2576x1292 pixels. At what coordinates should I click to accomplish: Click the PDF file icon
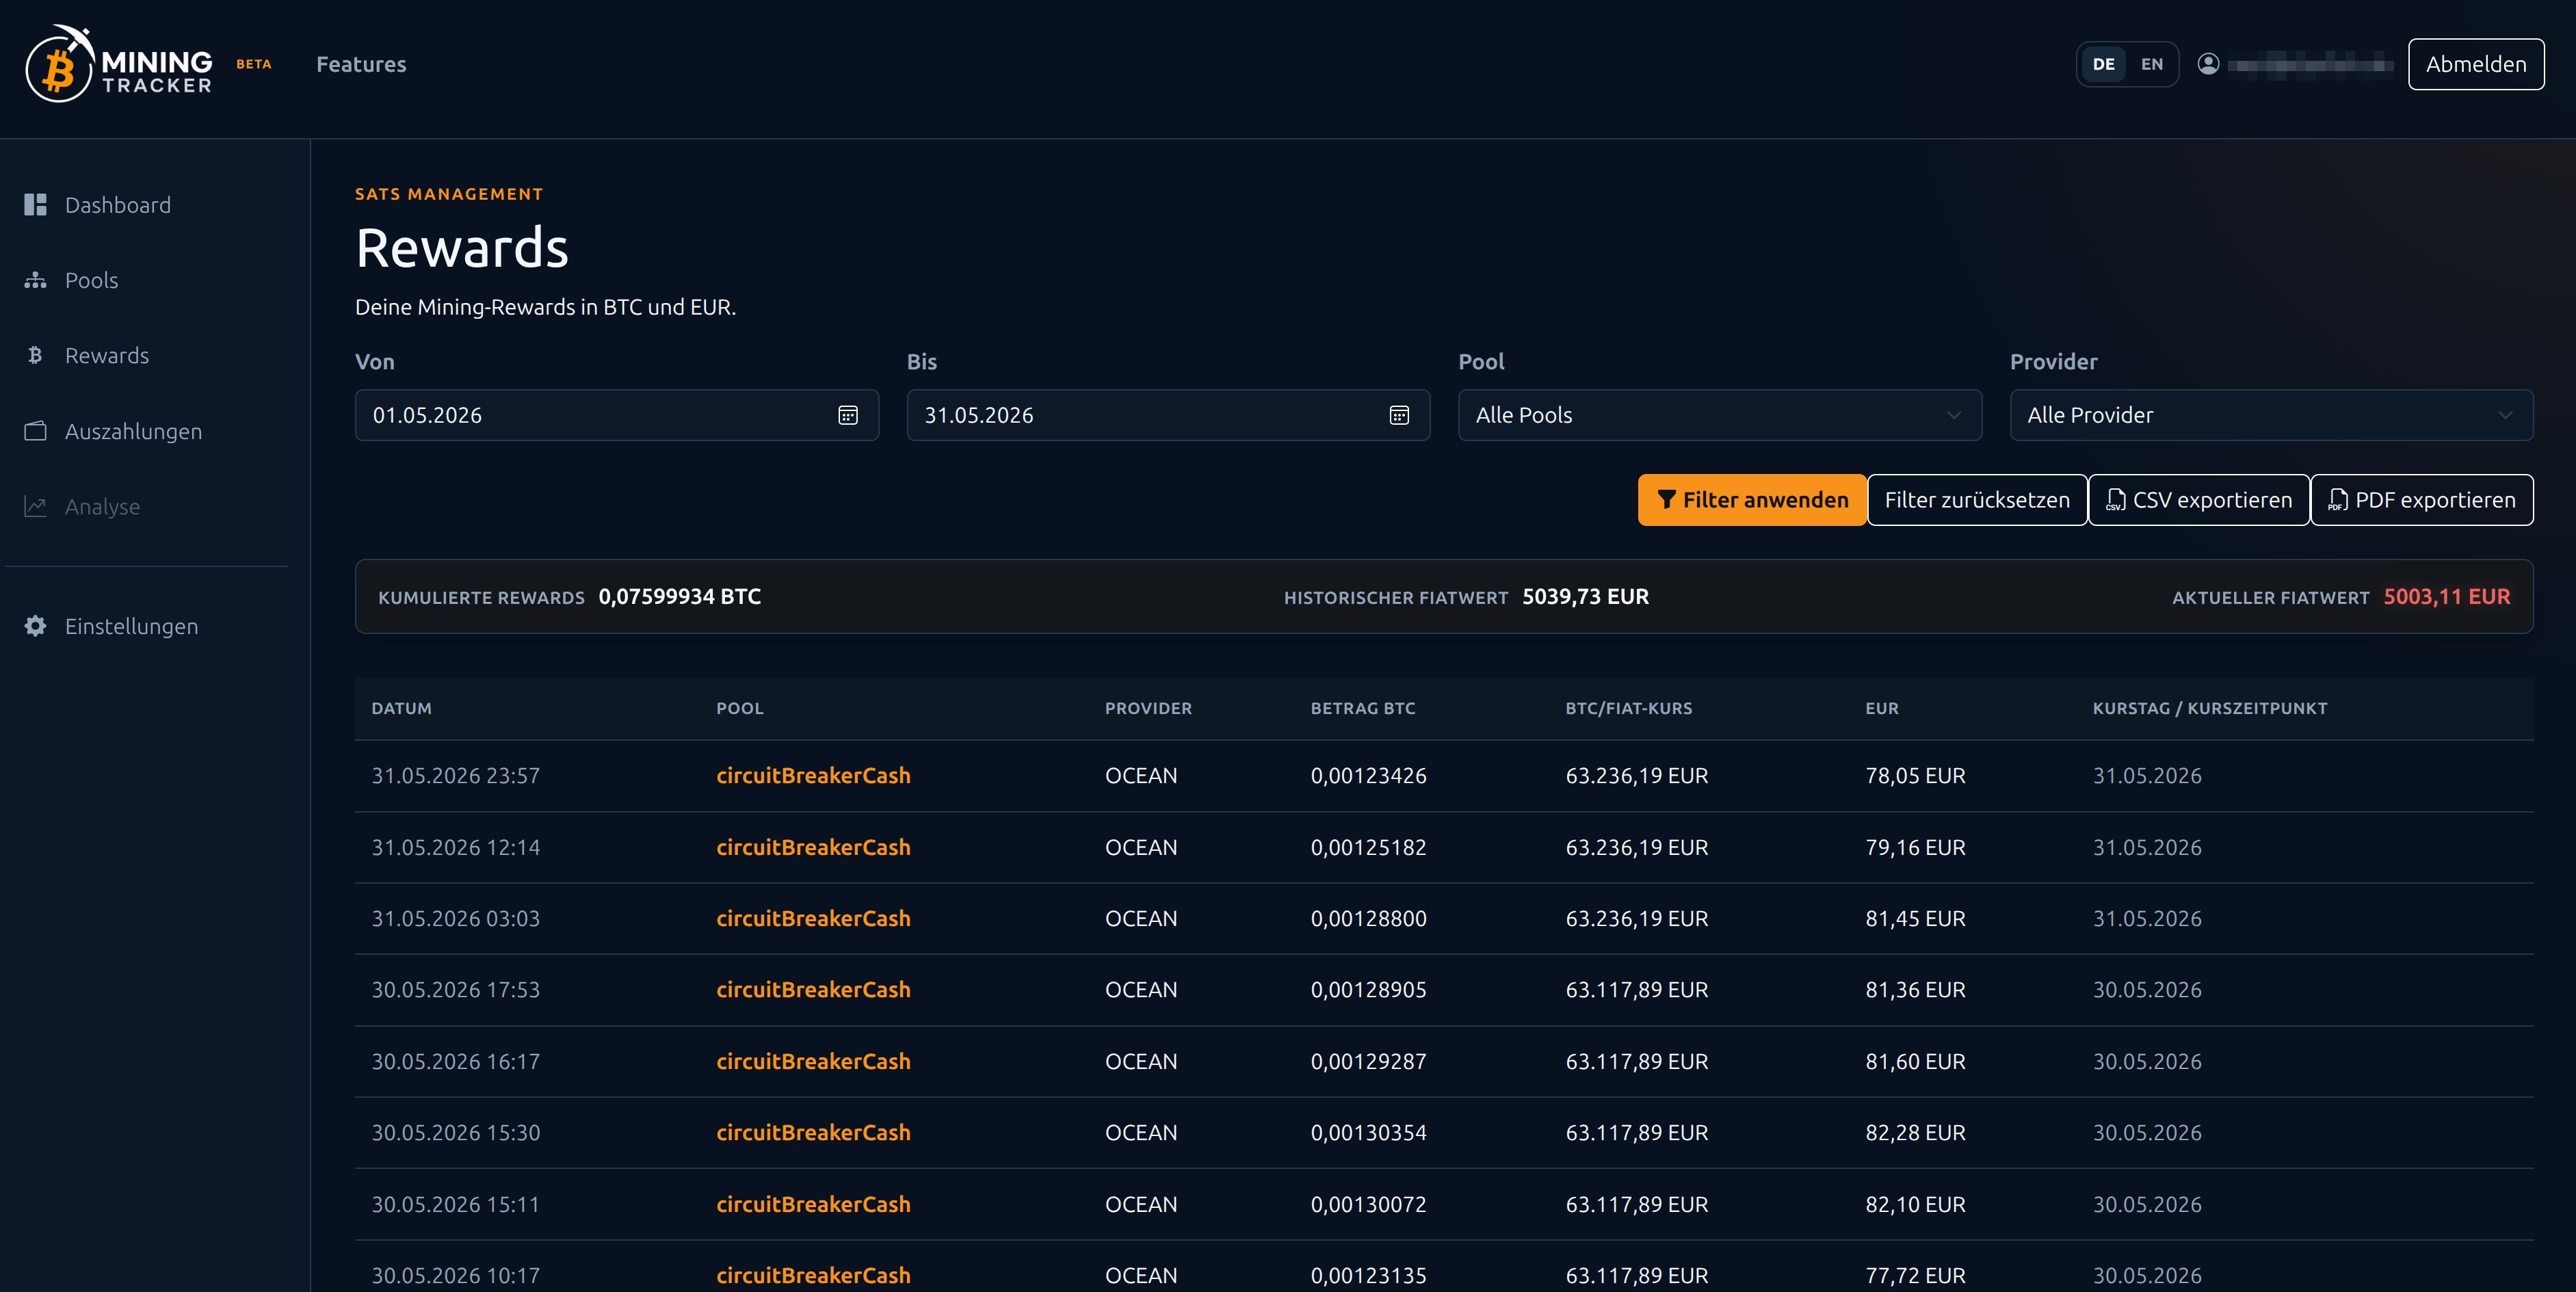[2337, 500]
